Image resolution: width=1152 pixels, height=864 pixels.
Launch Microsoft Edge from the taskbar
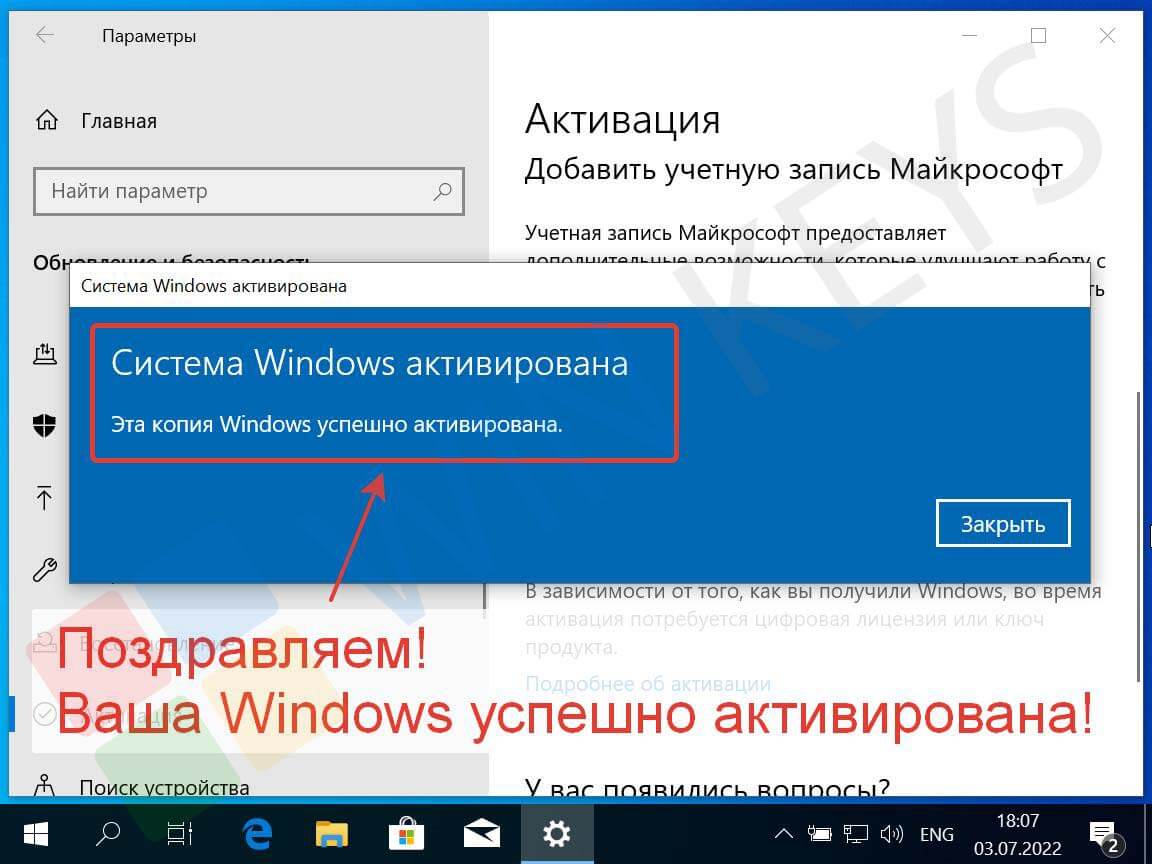(256, 833)
